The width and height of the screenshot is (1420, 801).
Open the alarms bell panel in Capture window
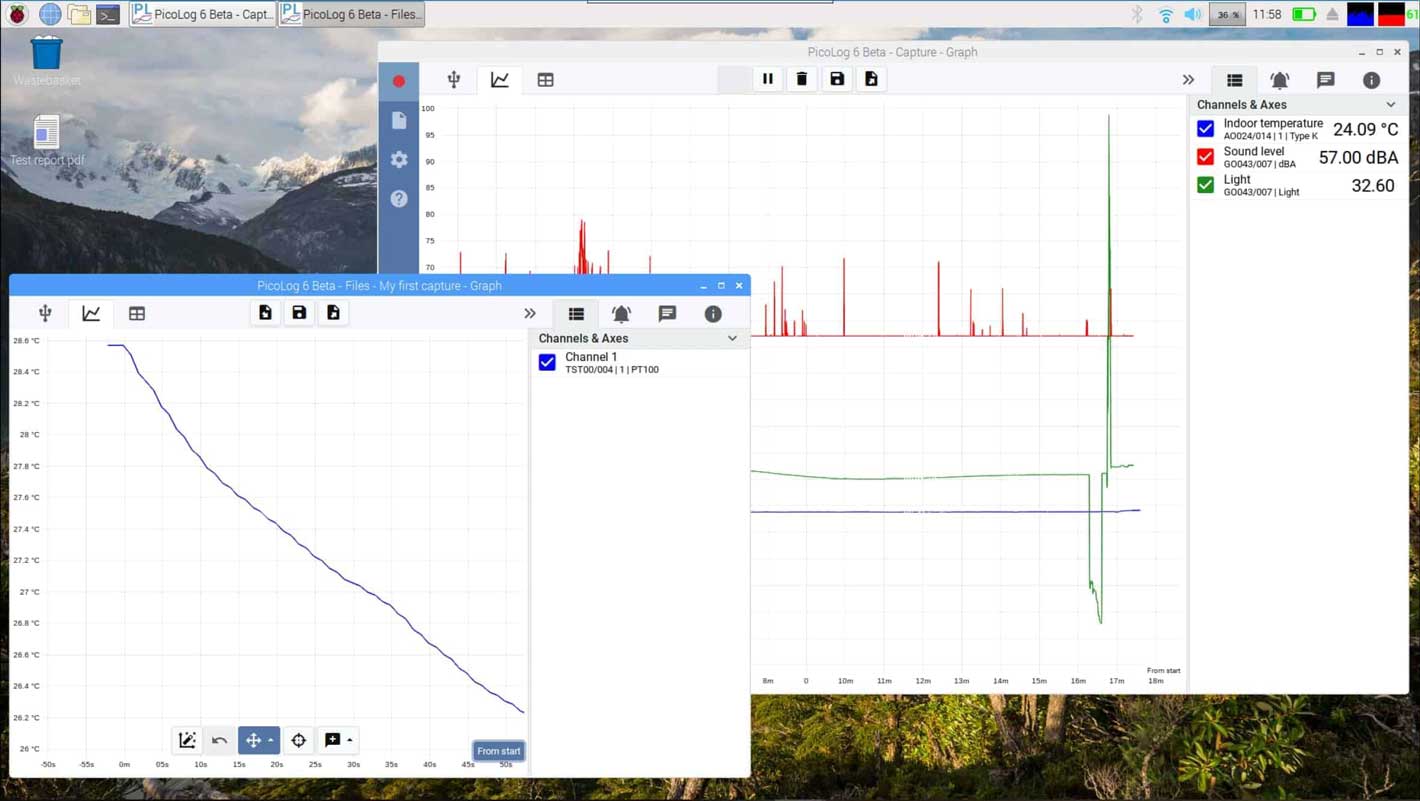1279,80
